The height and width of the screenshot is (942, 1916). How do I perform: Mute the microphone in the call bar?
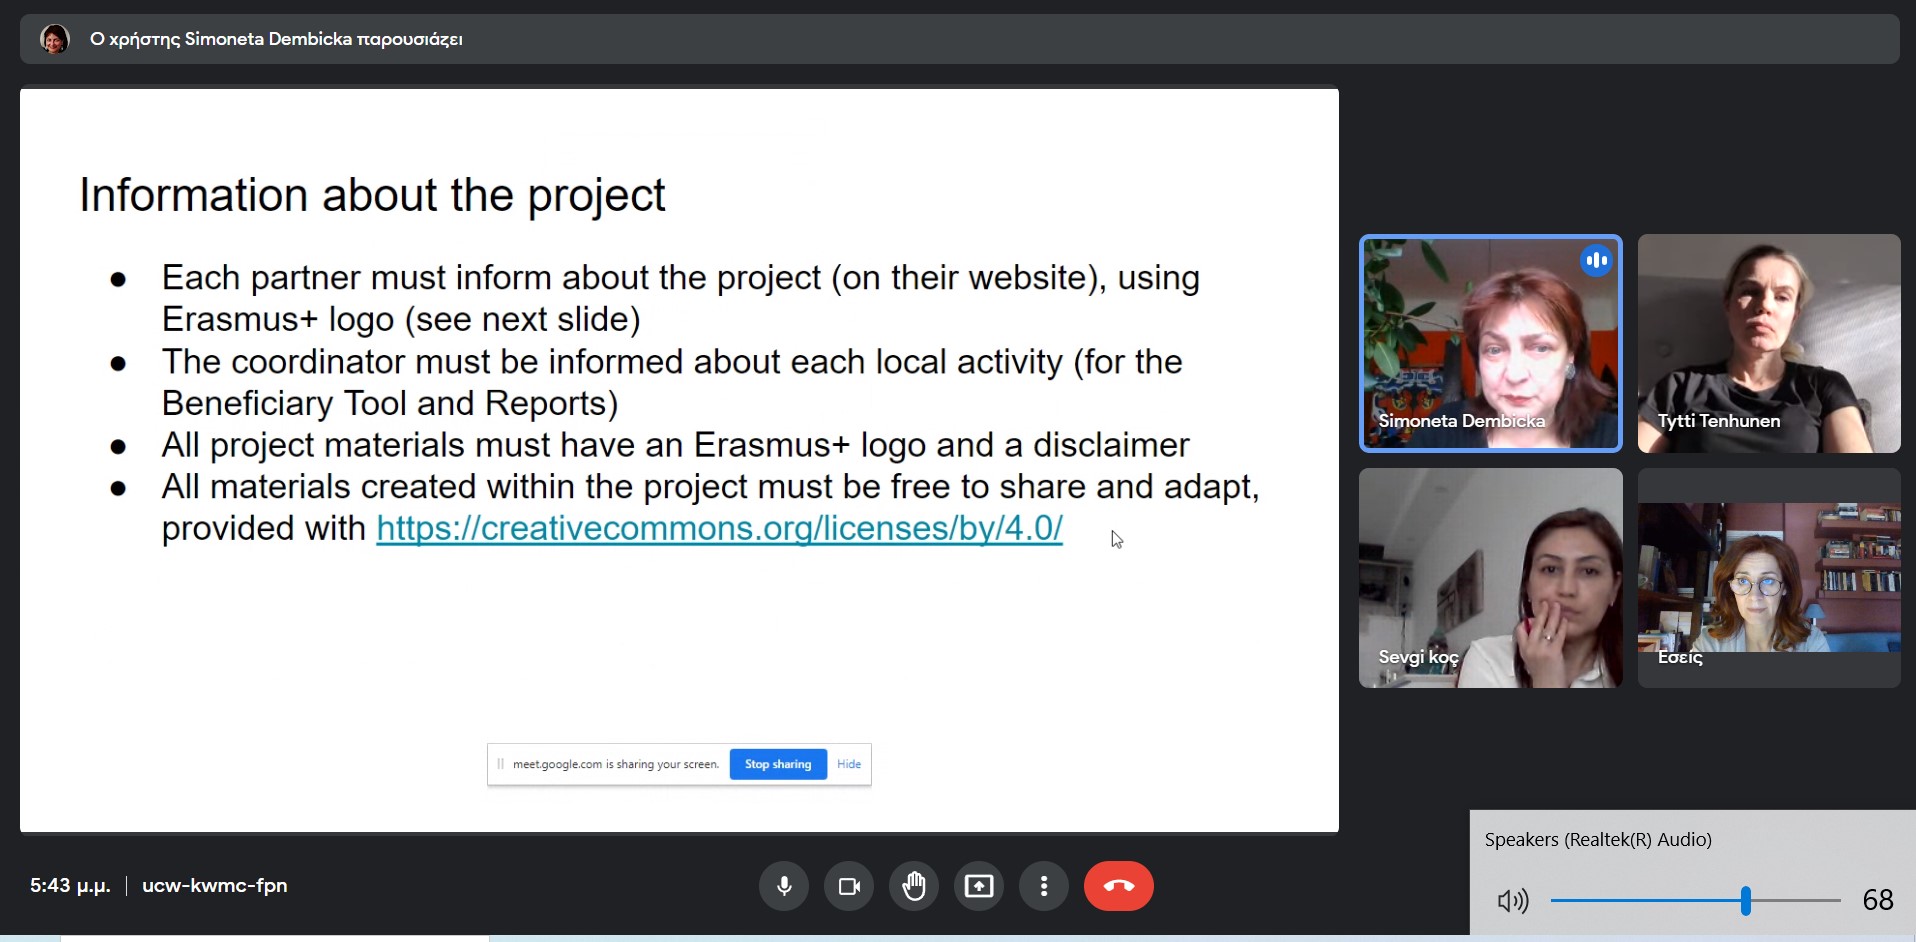[x=784, y=886]
